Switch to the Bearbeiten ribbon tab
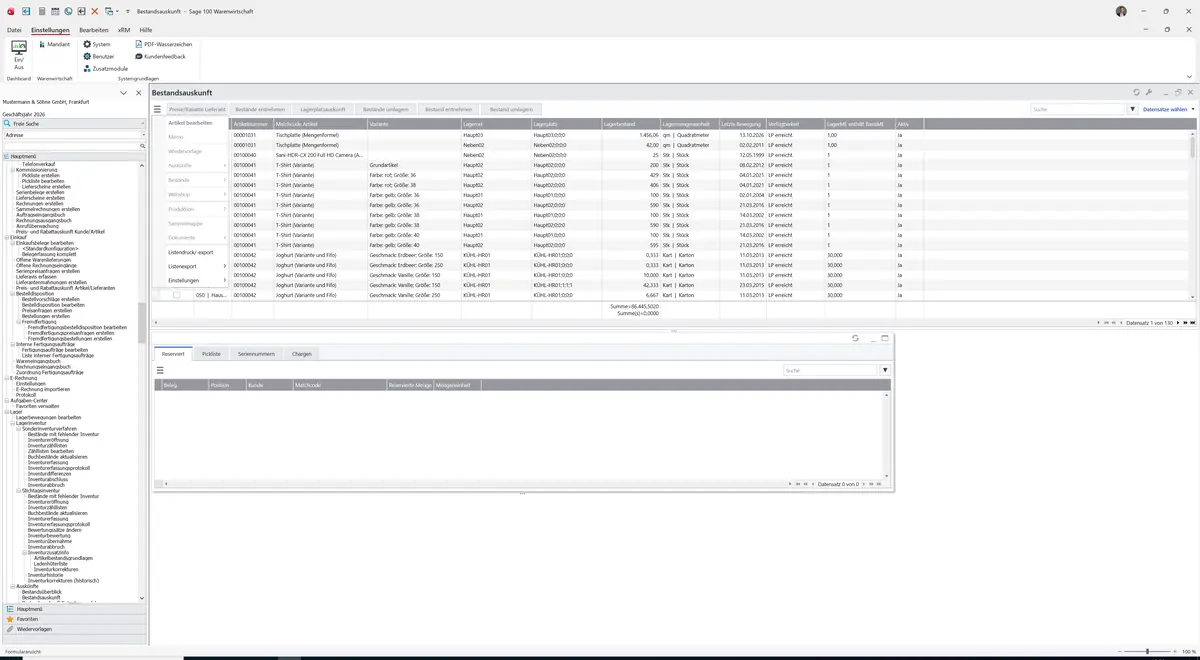 click(93, 30)
